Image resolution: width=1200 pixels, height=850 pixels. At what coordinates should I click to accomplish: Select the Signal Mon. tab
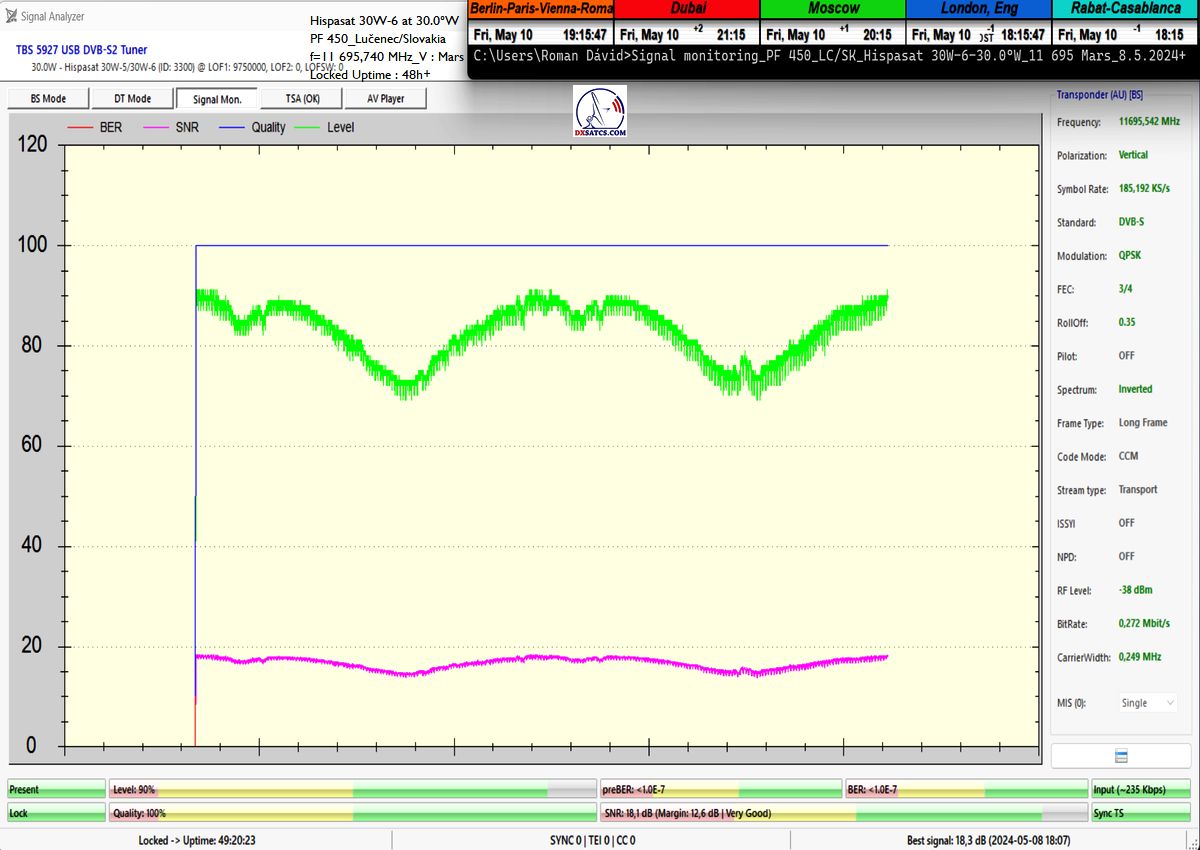(217, 99)
